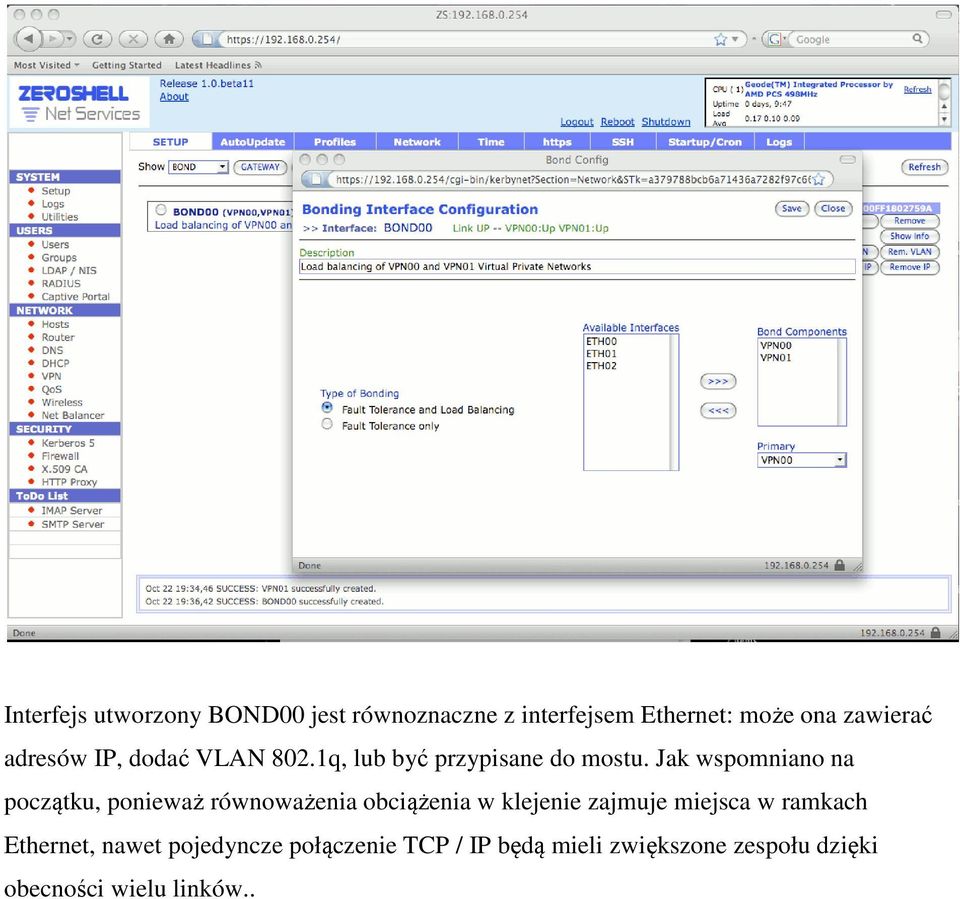Image resolution: width=960 pixels, height=899 pixels.
Task: Reload the page with the refresh icon
Action: click(97, 39)
